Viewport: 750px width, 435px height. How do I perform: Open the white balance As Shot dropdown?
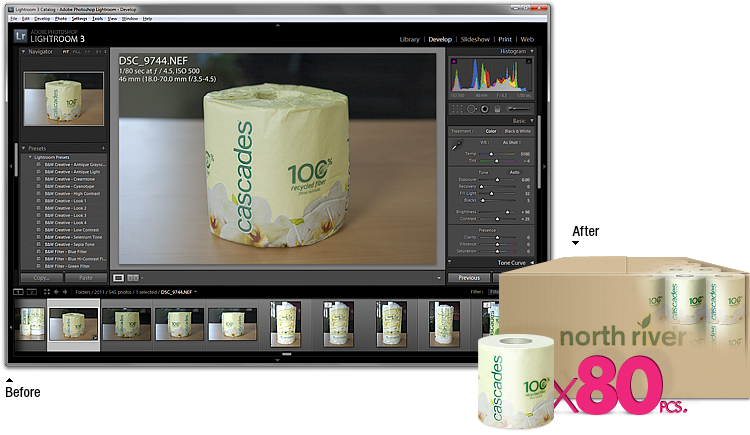coord(511,143)
